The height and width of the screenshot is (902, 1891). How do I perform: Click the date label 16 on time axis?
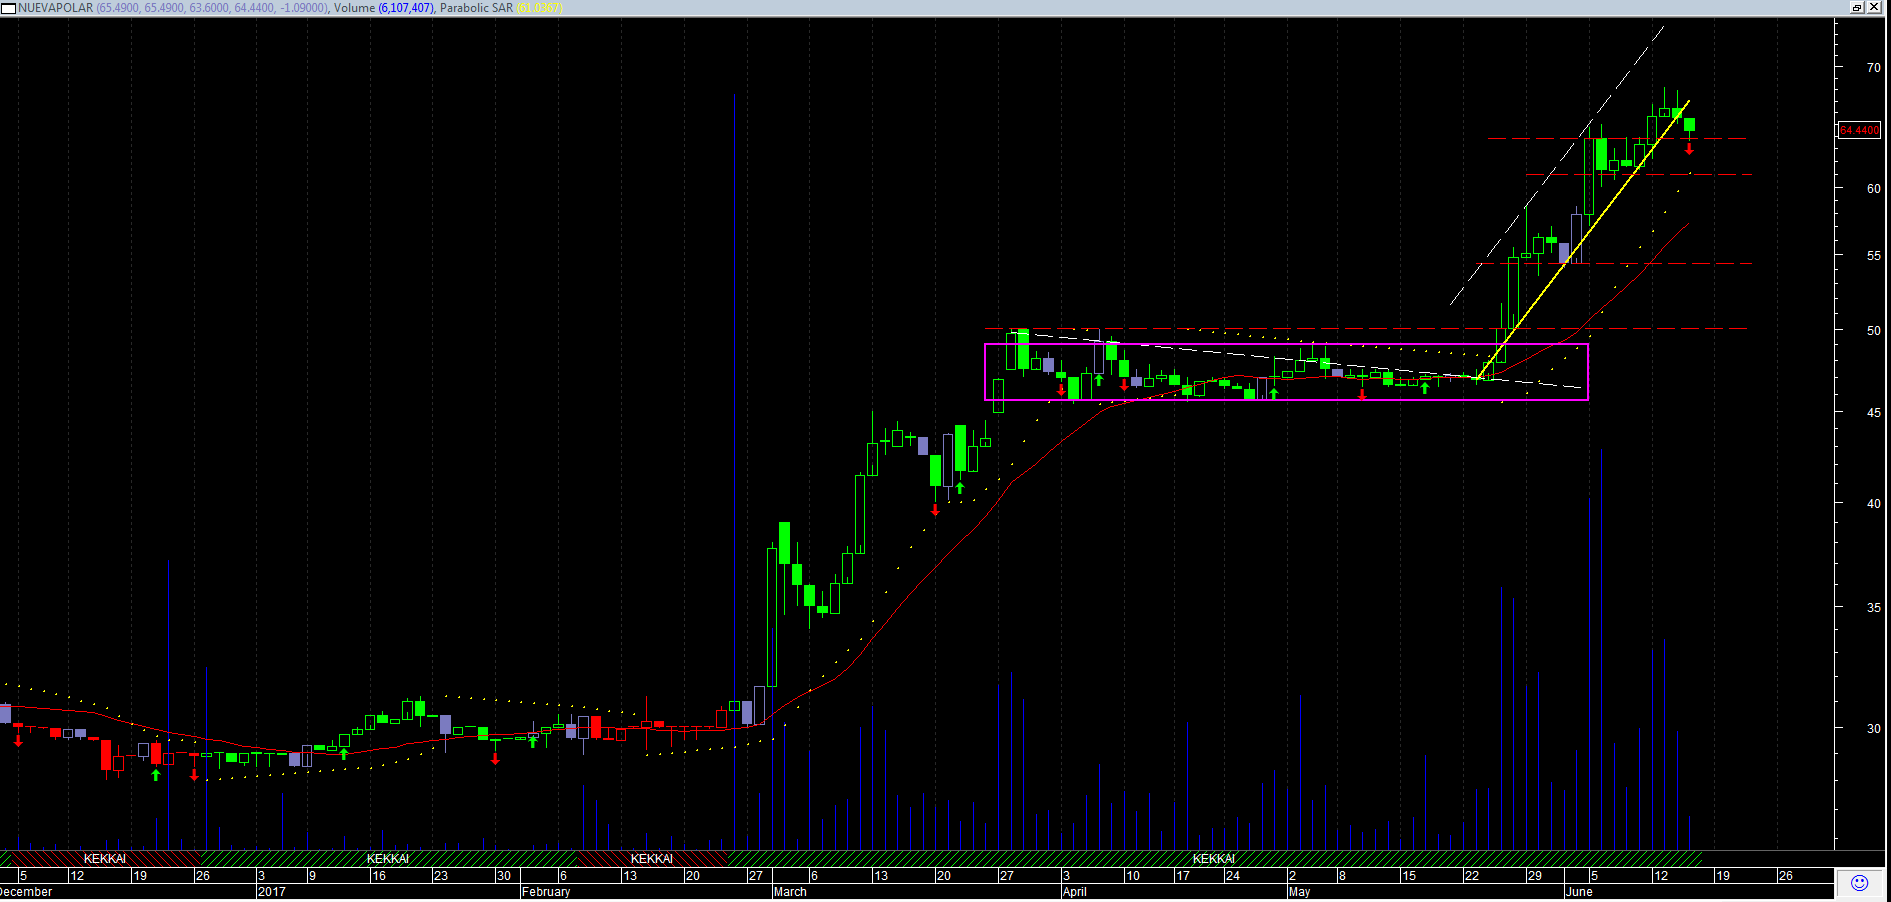coord(379,876)
